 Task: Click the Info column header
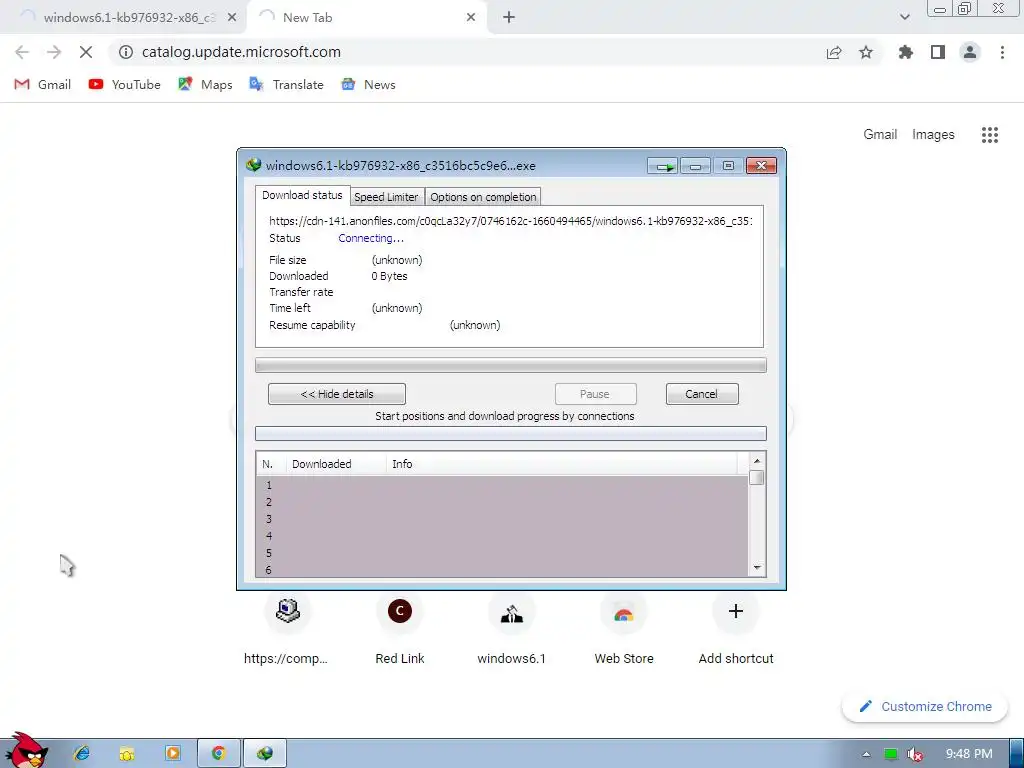pos(562,464)
